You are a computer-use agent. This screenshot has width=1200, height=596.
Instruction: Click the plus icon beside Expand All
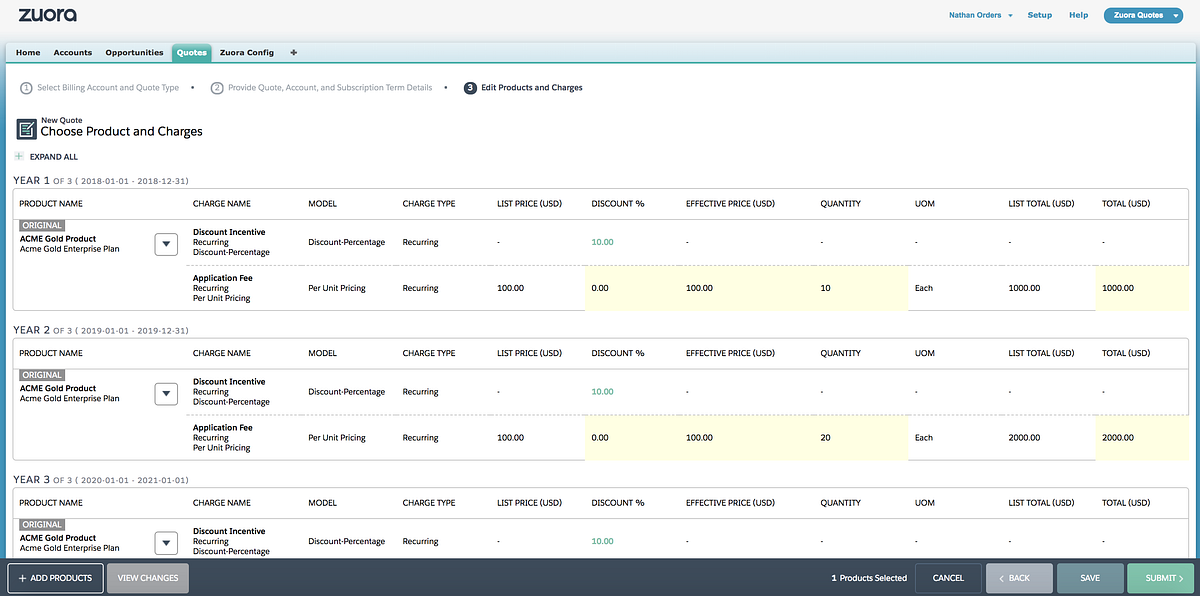(x=19, y=157)
